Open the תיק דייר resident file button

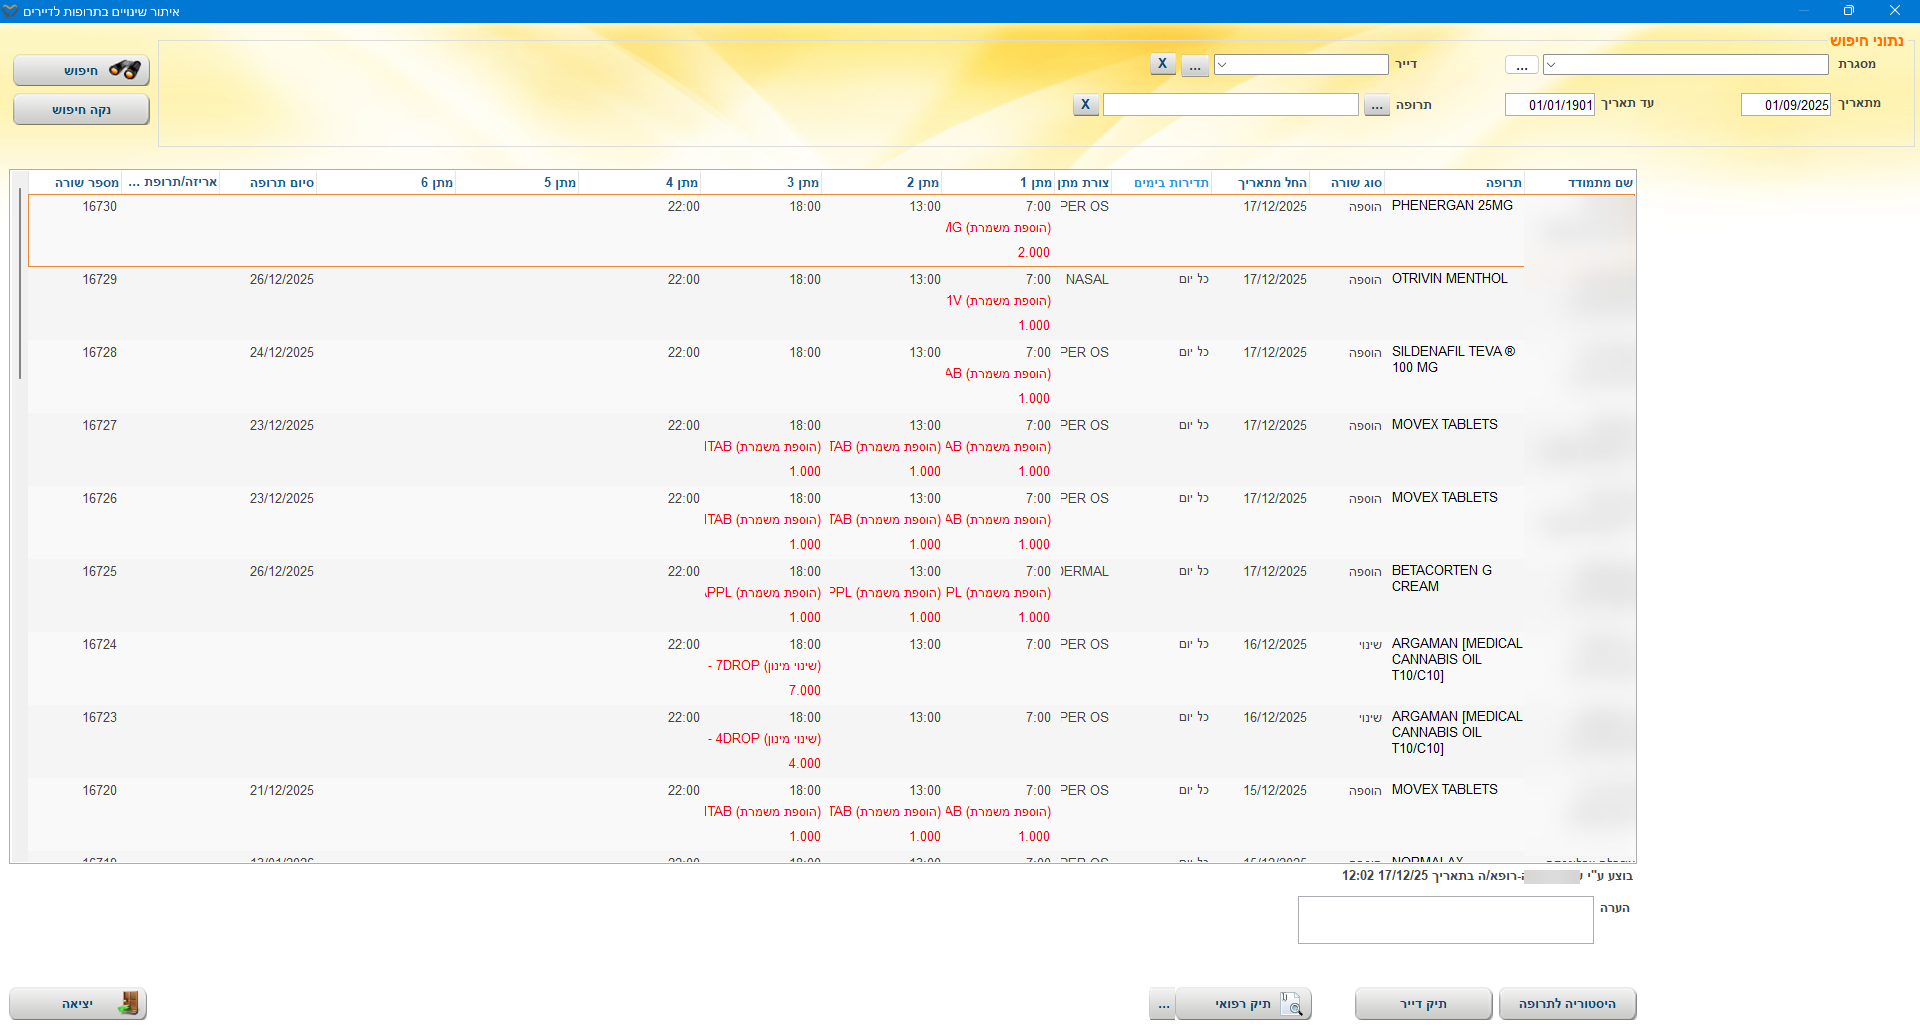click(1423, 1004)
